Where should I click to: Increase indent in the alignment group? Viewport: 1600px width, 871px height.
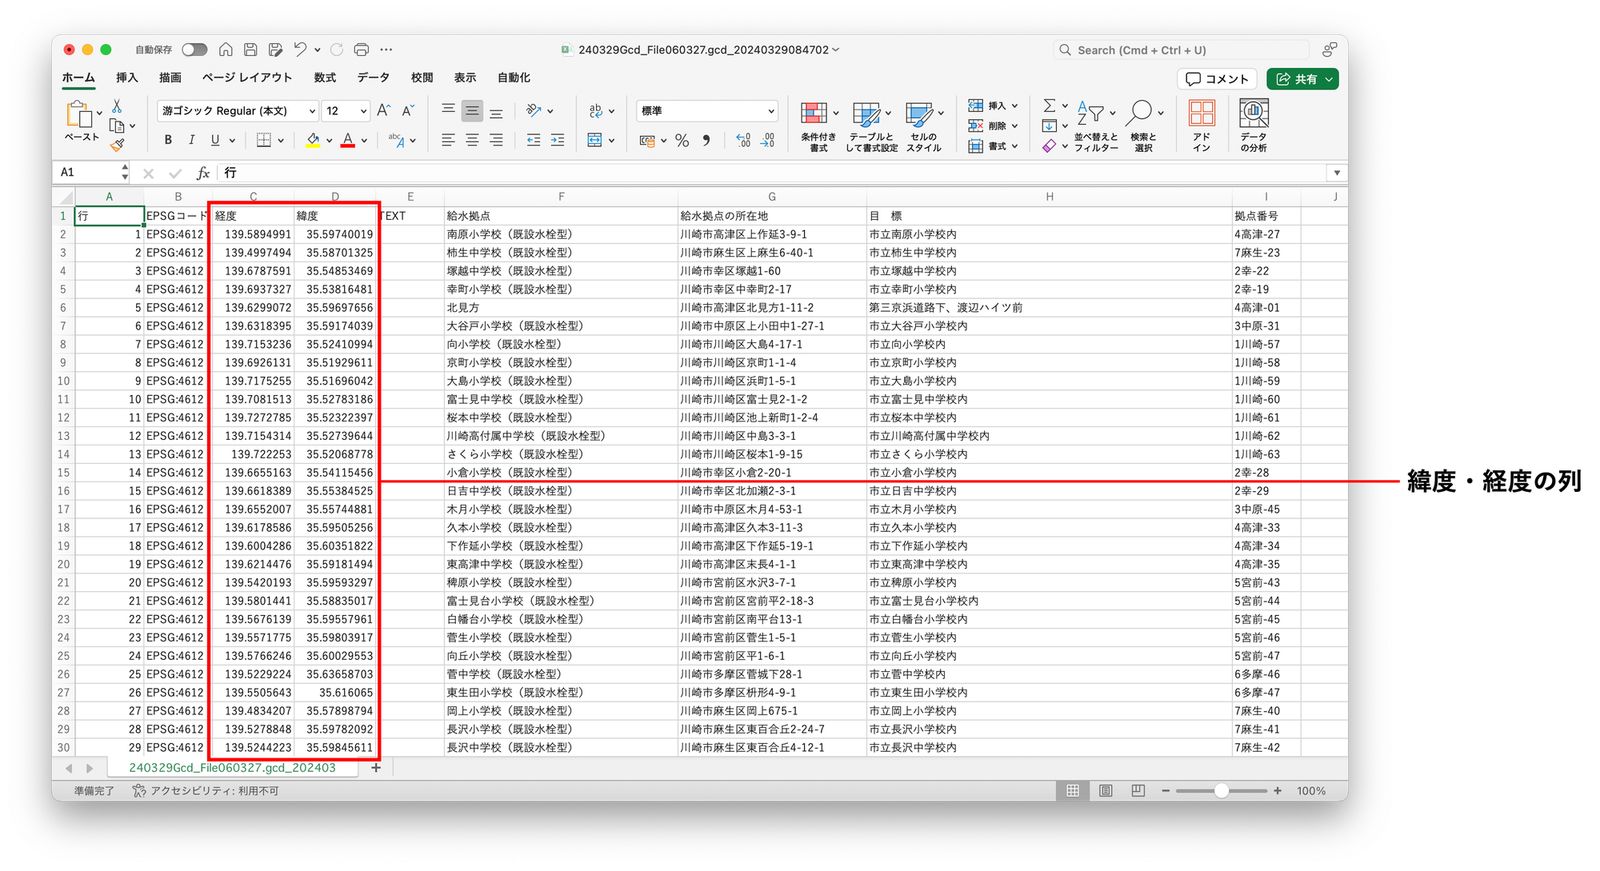[557, 140]
